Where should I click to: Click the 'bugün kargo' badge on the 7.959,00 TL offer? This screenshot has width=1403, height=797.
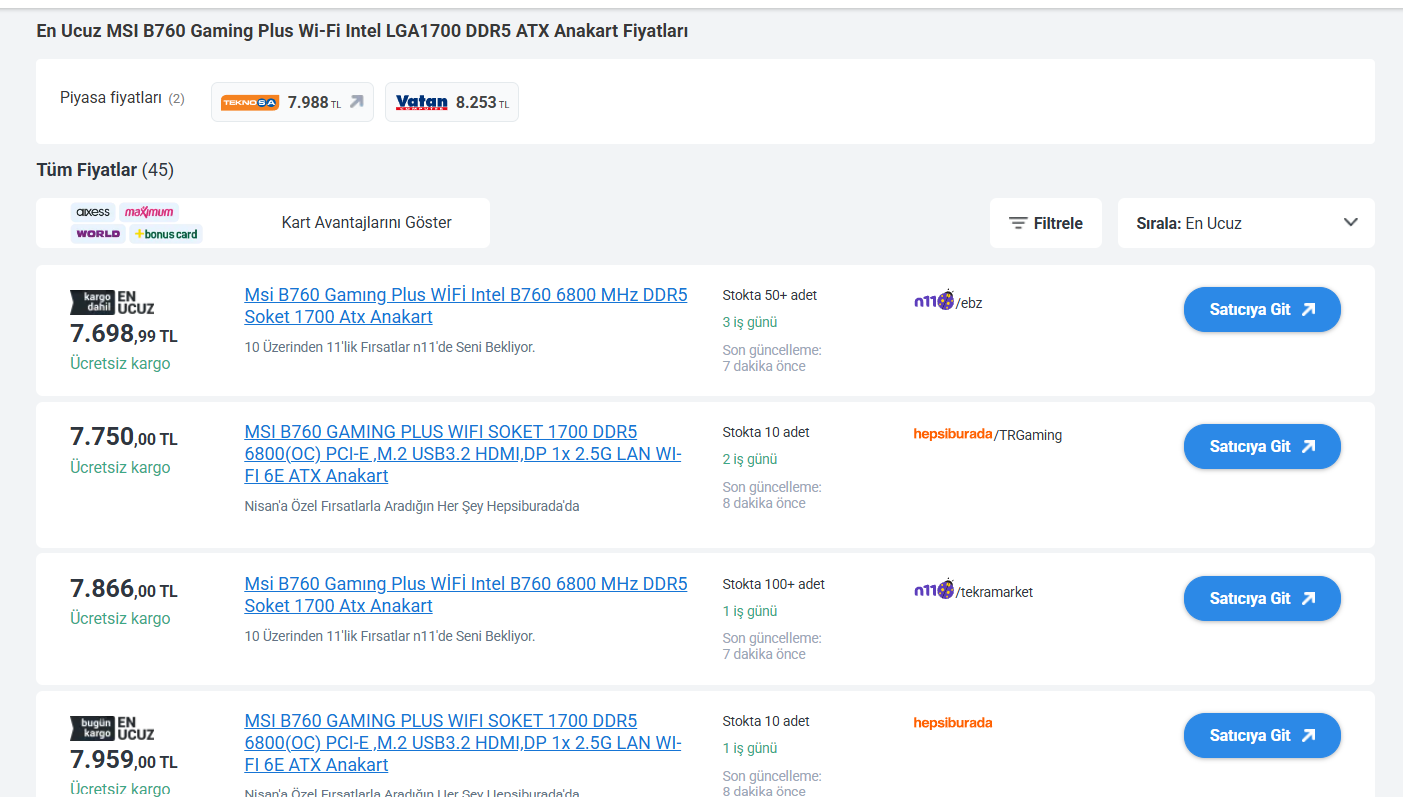click(92, 728)
